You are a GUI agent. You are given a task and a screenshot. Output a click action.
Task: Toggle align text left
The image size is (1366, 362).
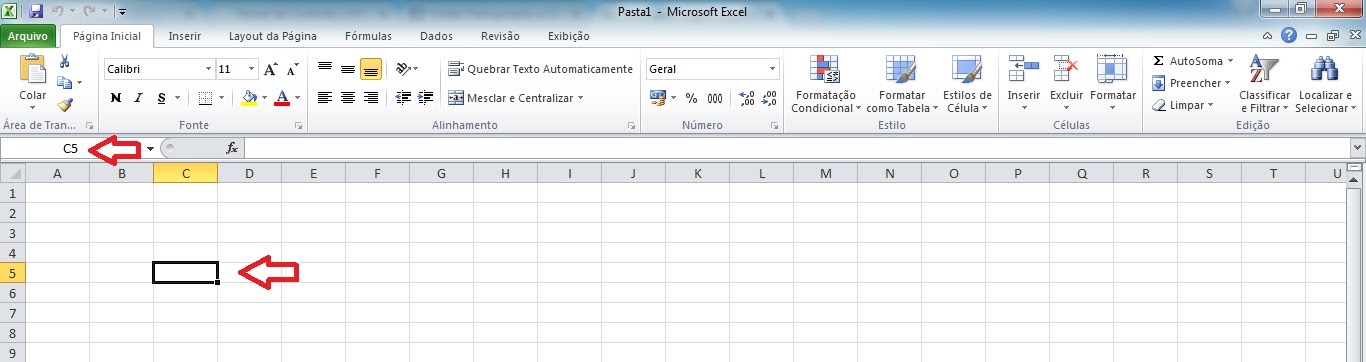tap(325, 98)
